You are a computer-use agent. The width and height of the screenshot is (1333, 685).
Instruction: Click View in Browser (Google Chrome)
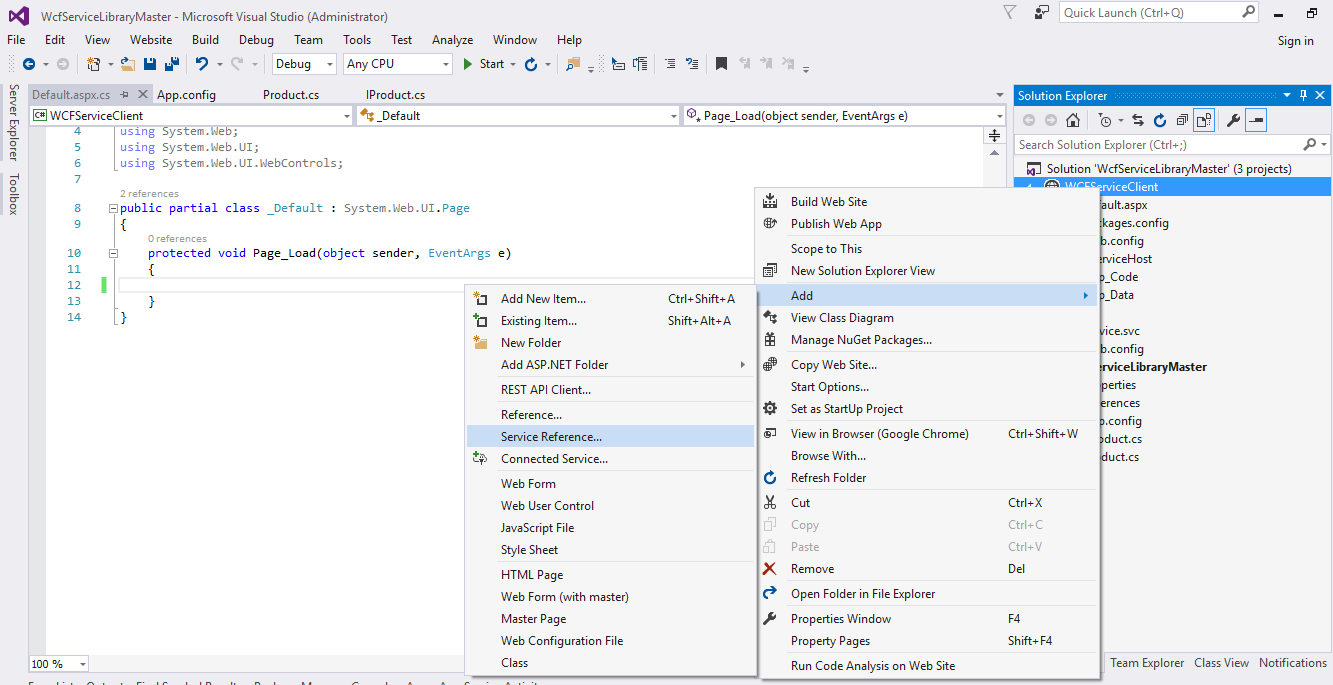point(928,434)
